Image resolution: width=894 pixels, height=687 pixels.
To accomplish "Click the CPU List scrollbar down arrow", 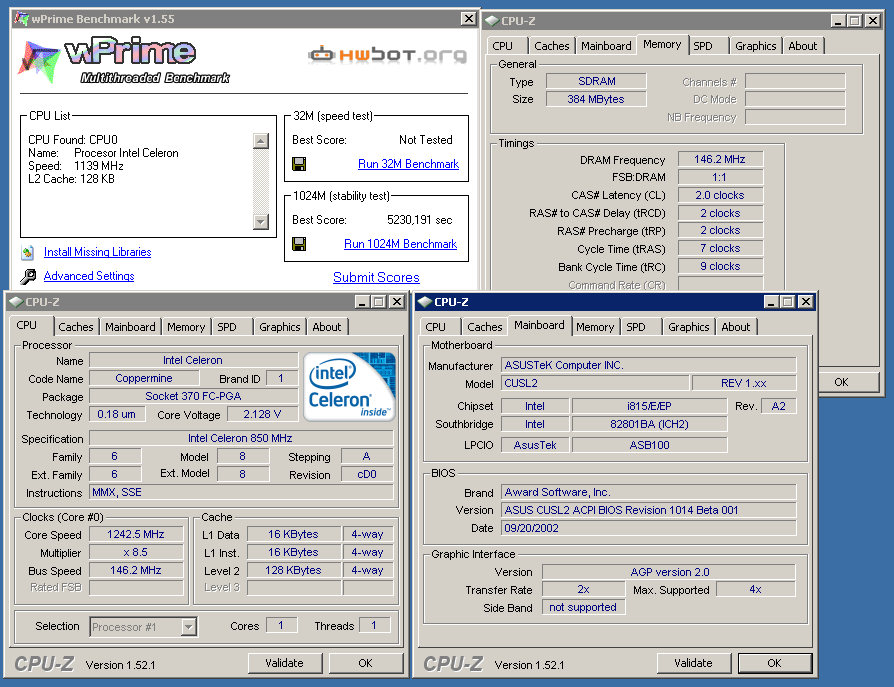I will (261, 221).
